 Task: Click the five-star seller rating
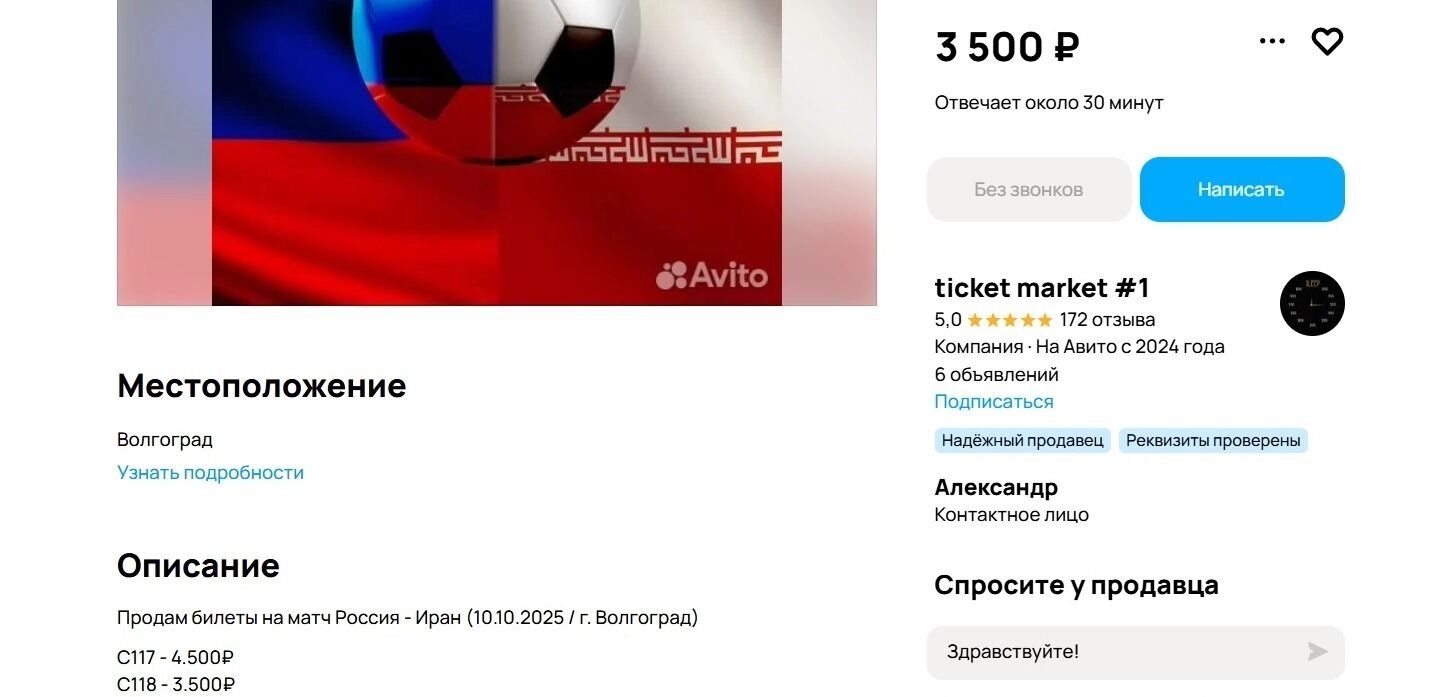coord(1009,321)
